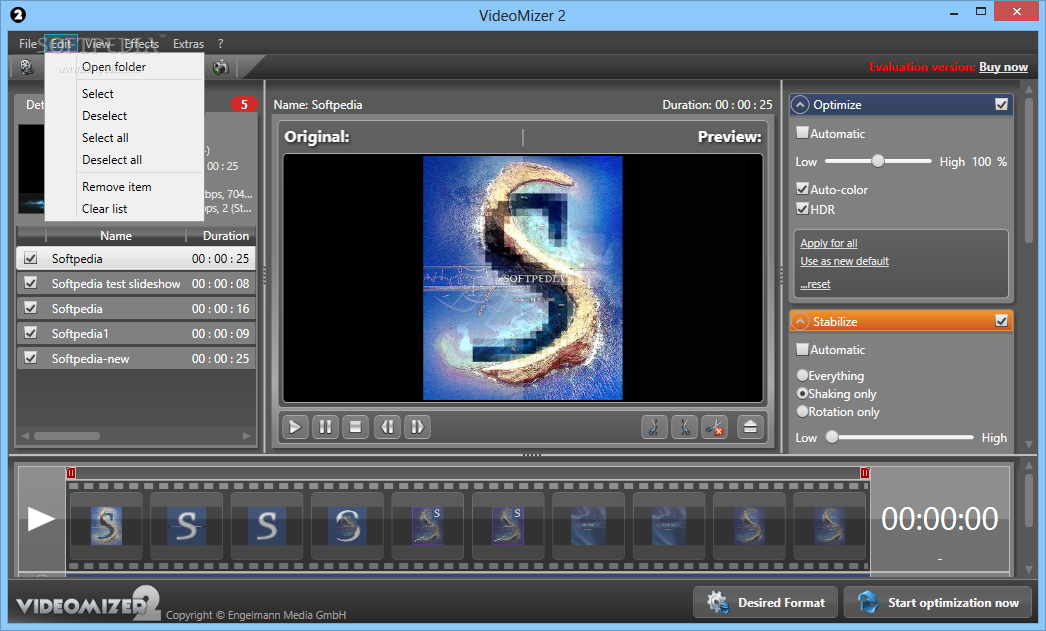Uncheck the Softpedia1 row checkbox
Image resolution: width=1046 pixels, height=631 pixels.
31,333
